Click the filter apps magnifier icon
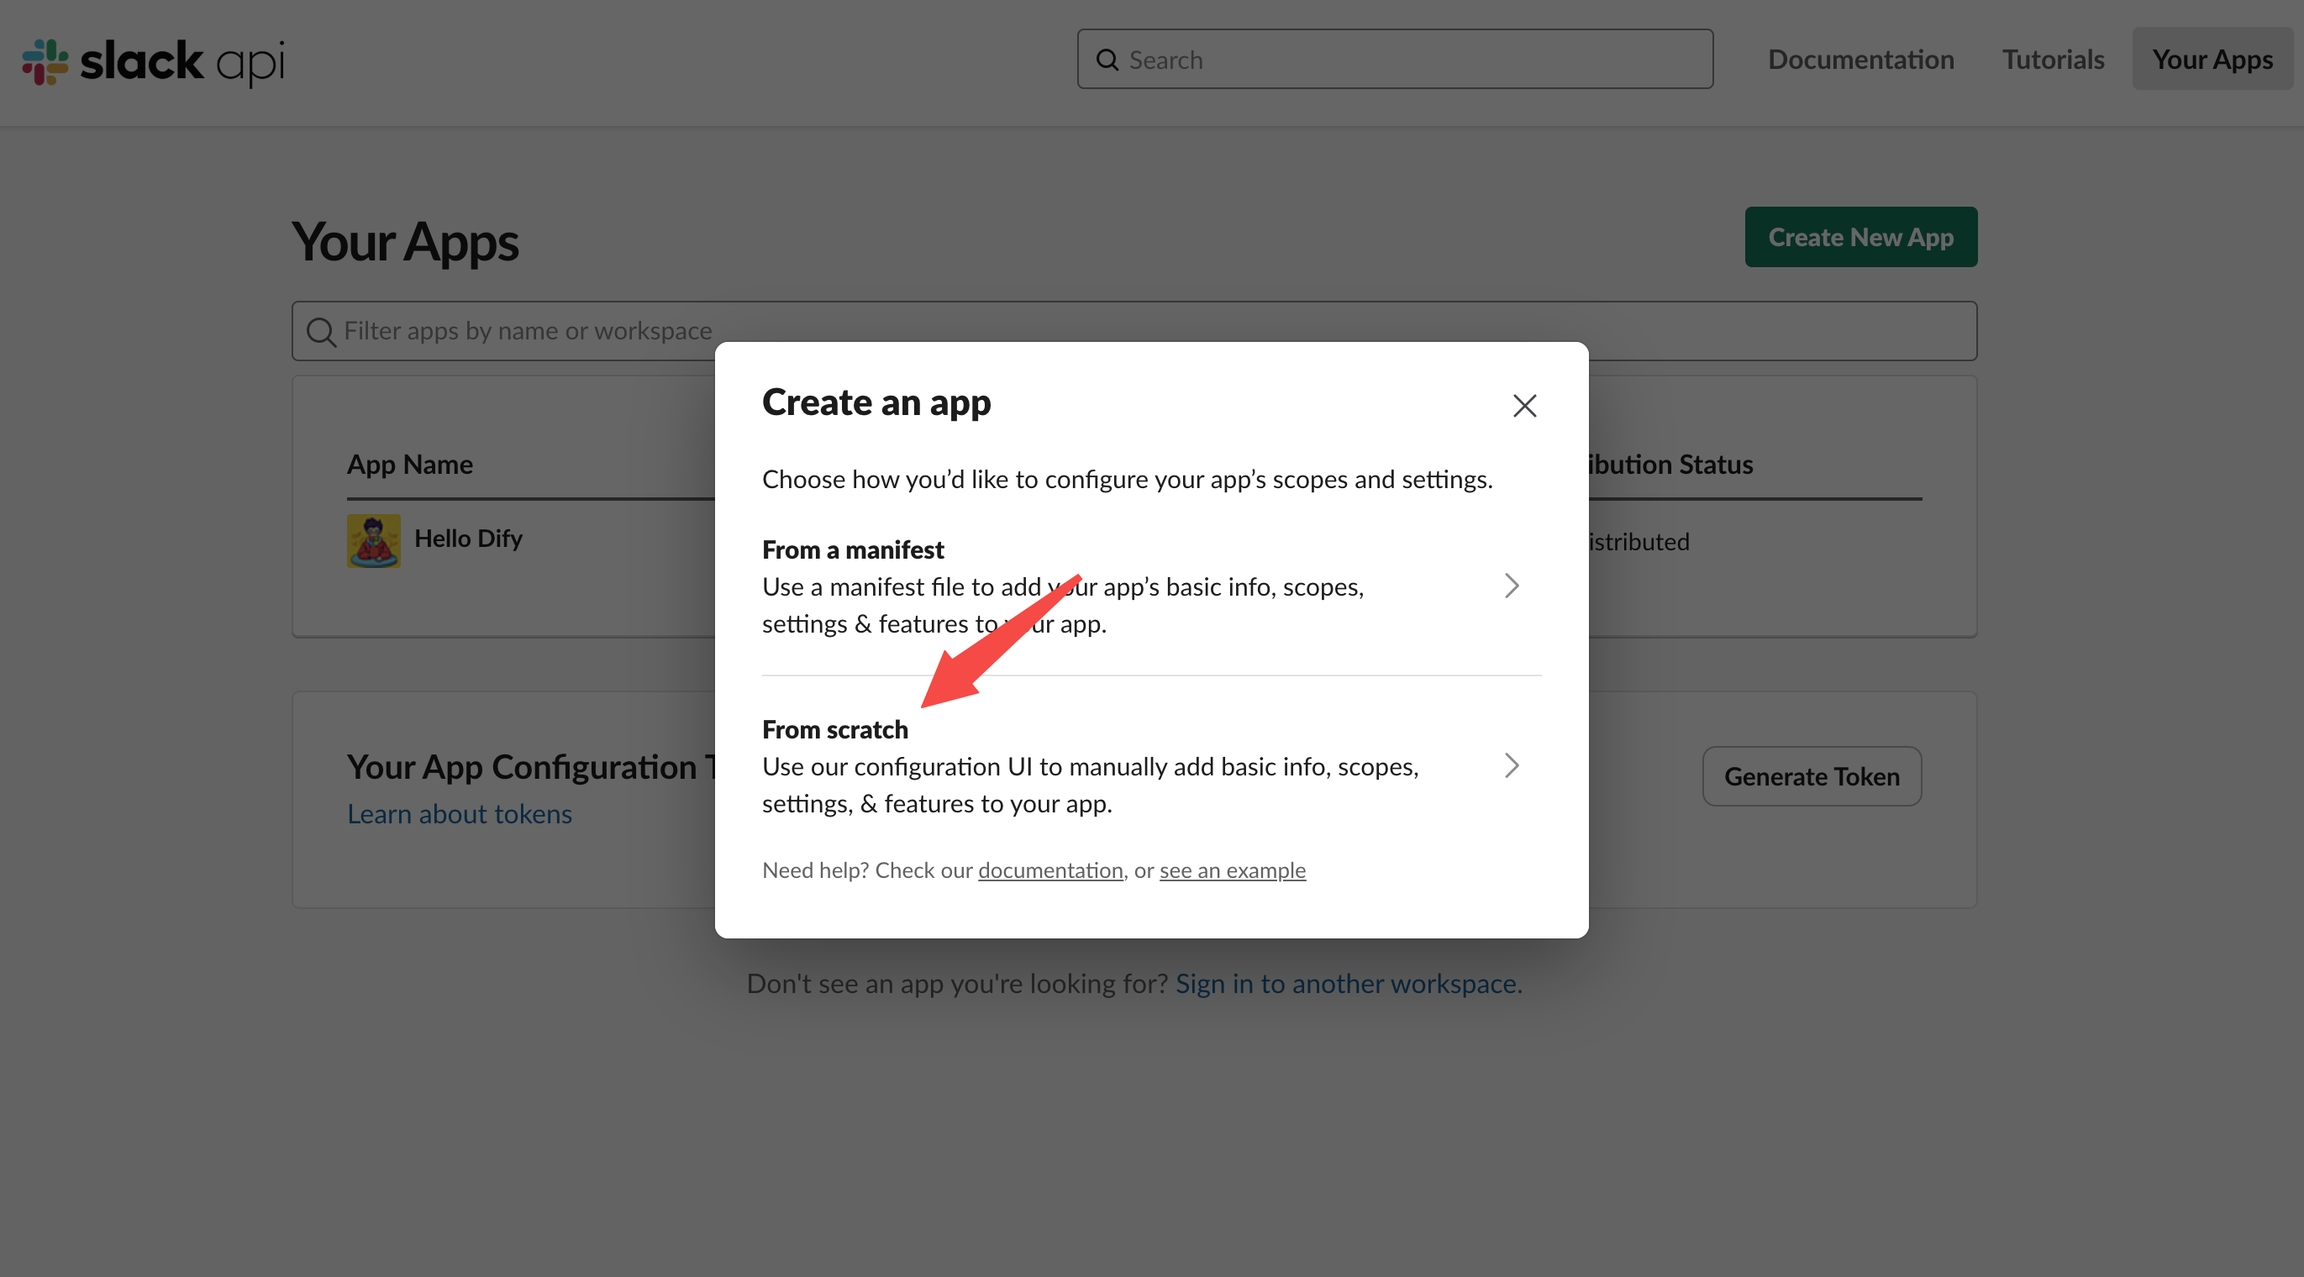The image size is (2304, 1277). pyautogui.click(x=320, y=331)
